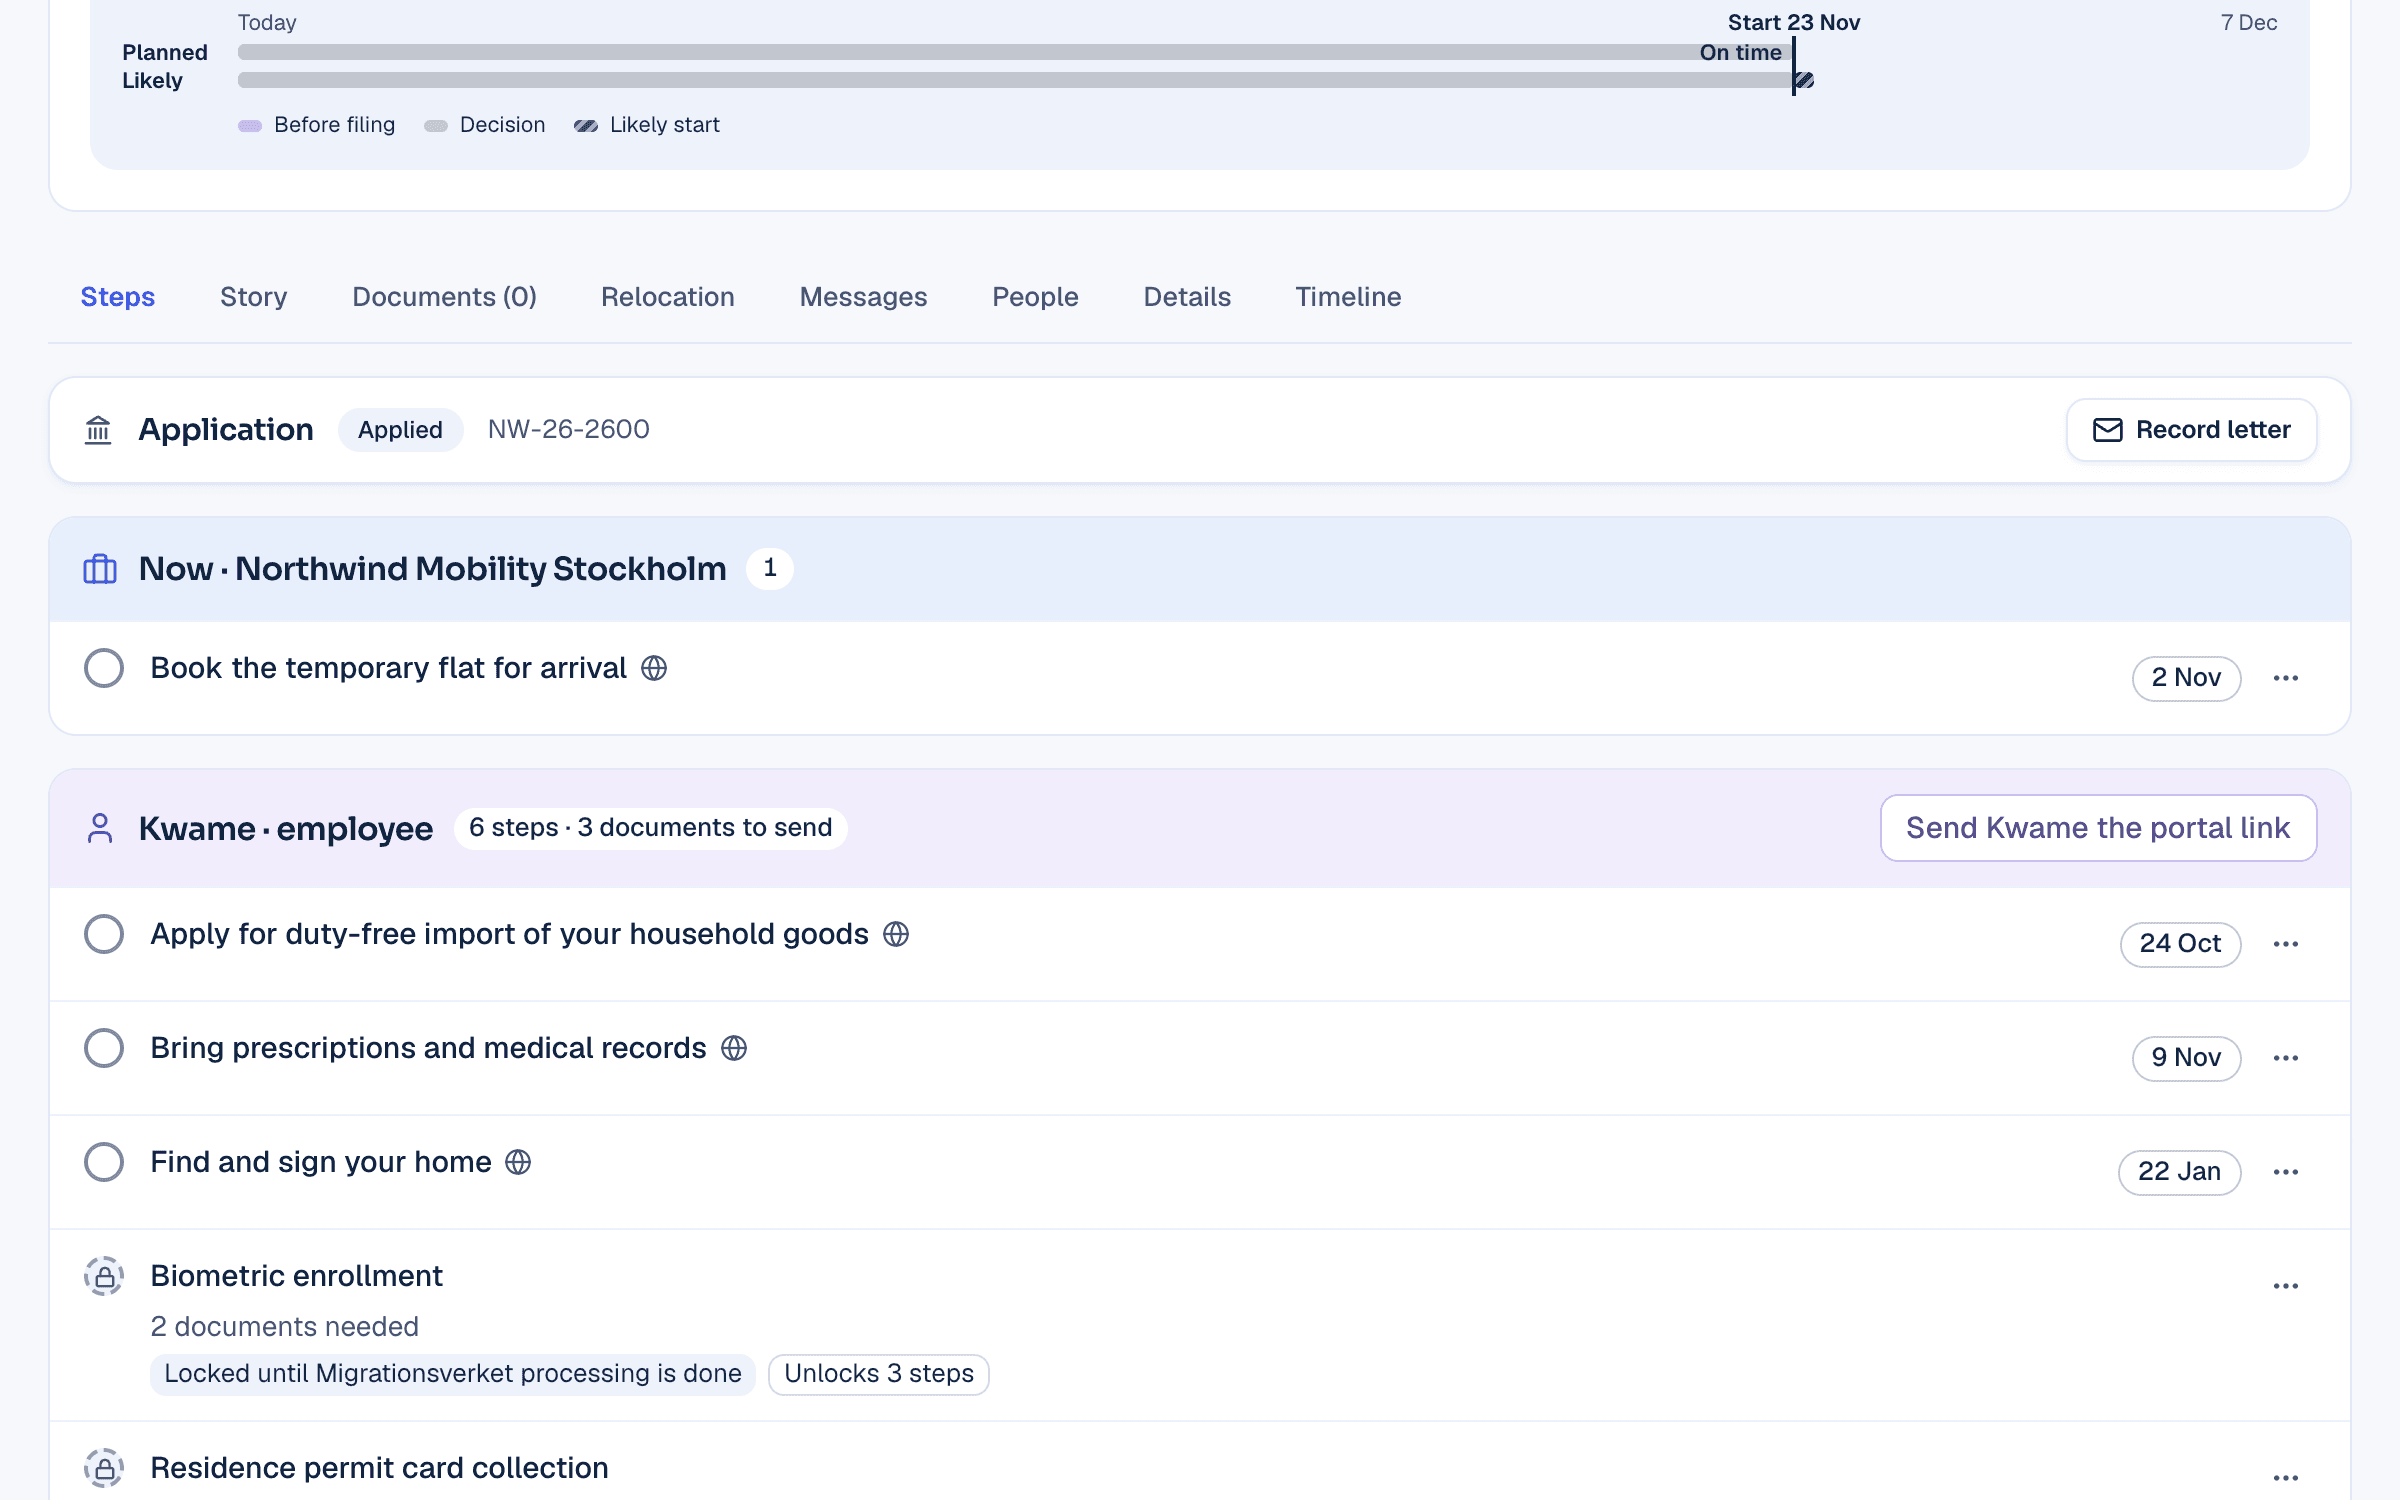Mark Find and sign your home complete
Viewport: 2400px width, 1500px height.
104,1162
